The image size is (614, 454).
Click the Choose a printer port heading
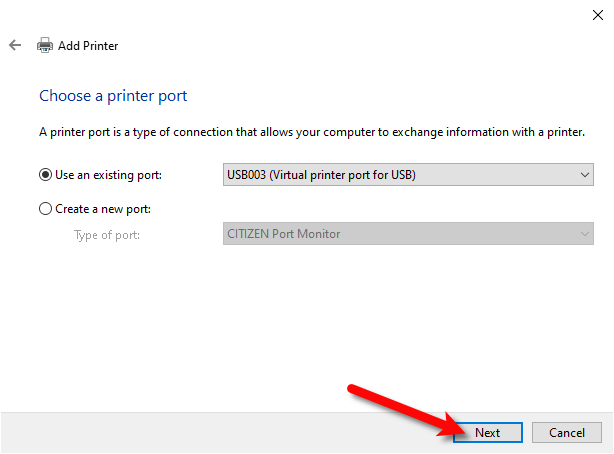(x=113, y=96)
